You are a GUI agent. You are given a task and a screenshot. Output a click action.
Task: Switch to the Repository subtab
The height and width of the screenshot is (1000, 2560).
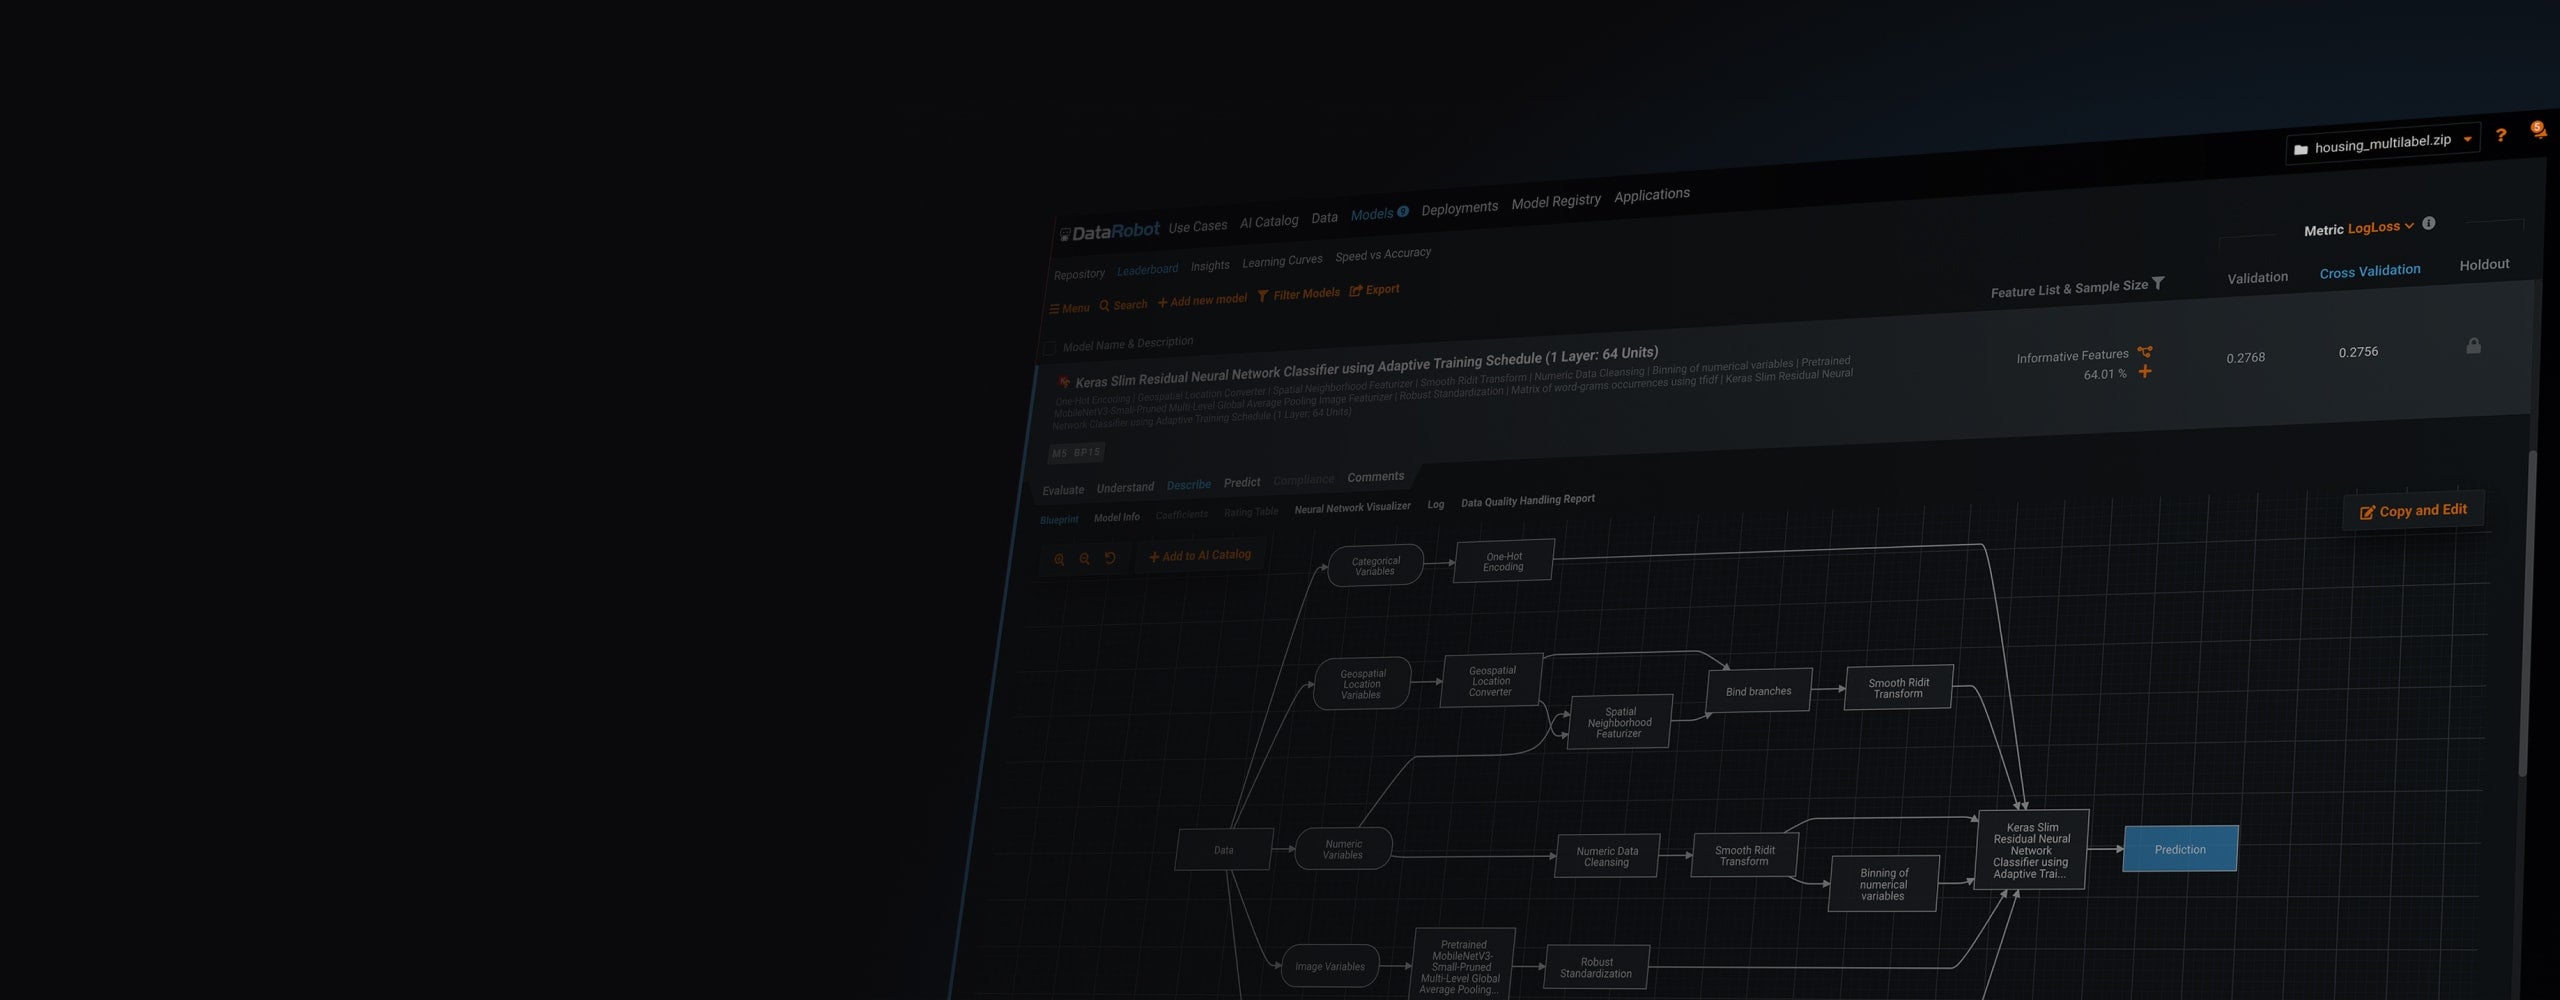(x=1079, y=274)
